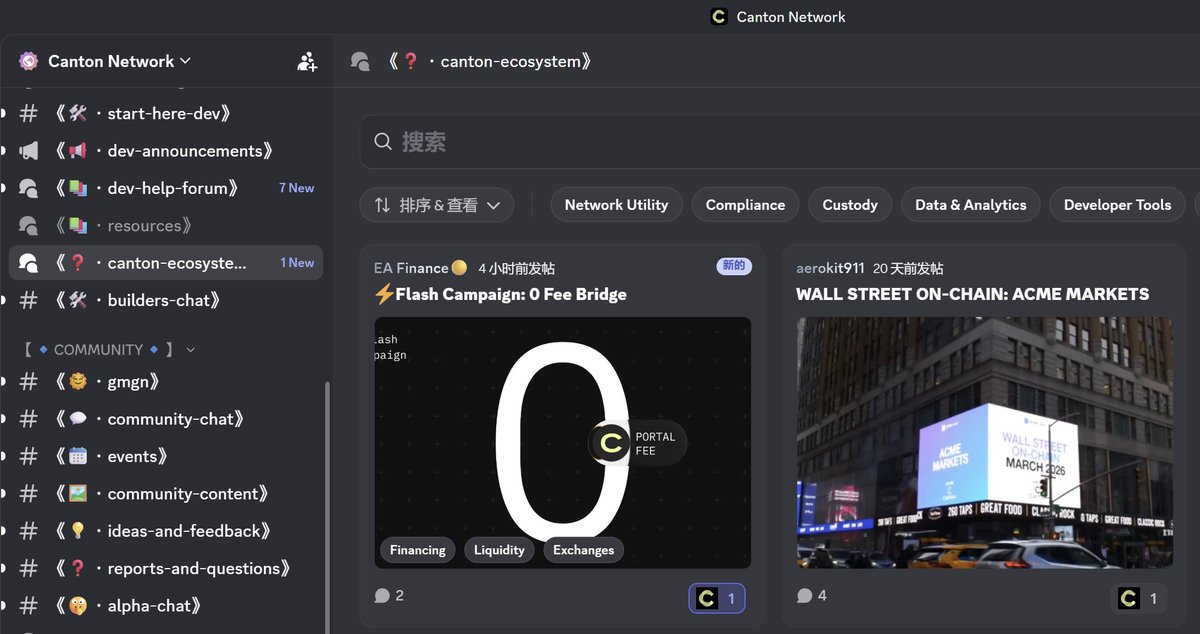1200x634 pixels.
Task: Open the alpha-chat channel
Action: [166, 606]
